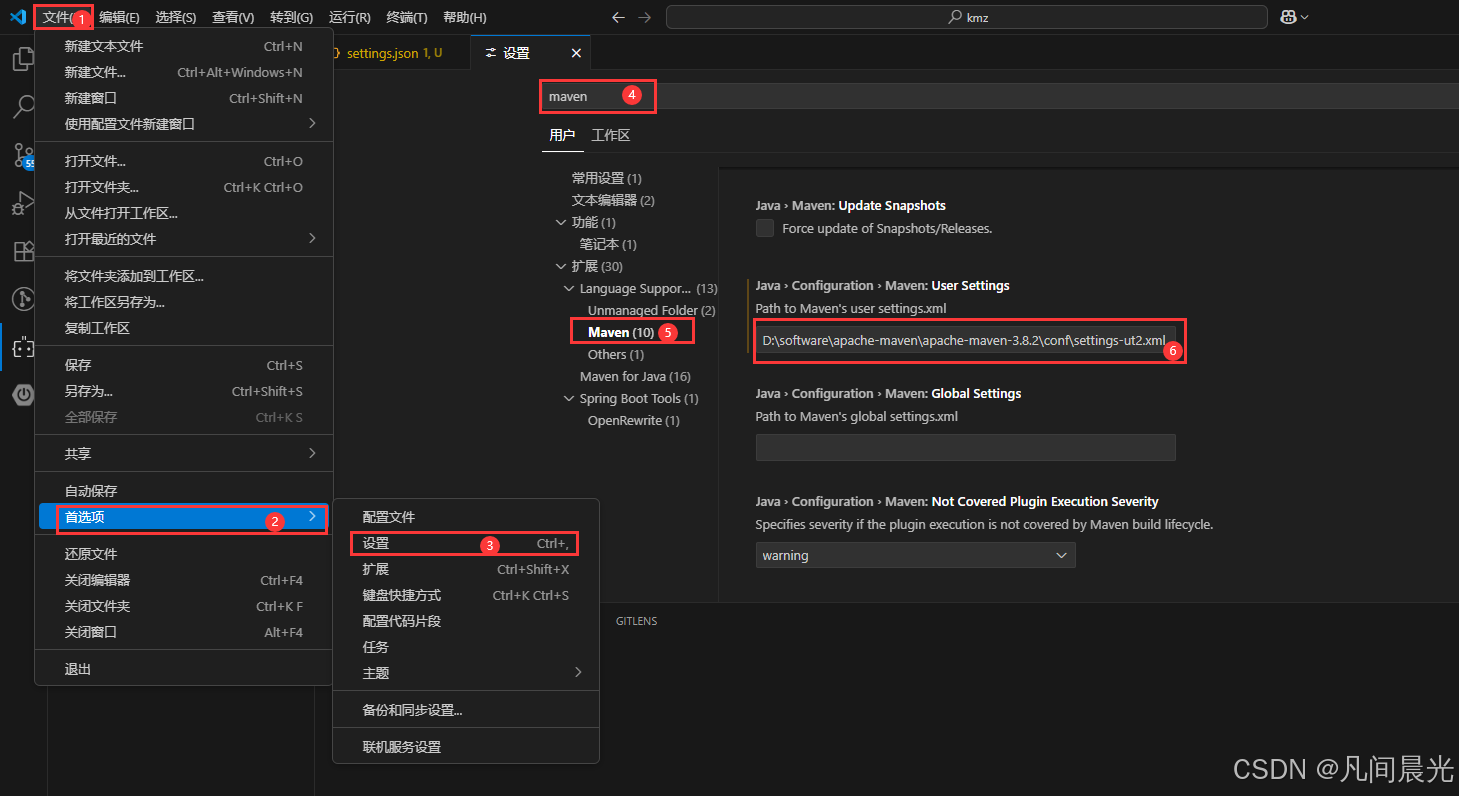Viewport: 1459px width, 796px height.
Task: Open the Explorer view in activity bar
Action: [x=23, y=59]
